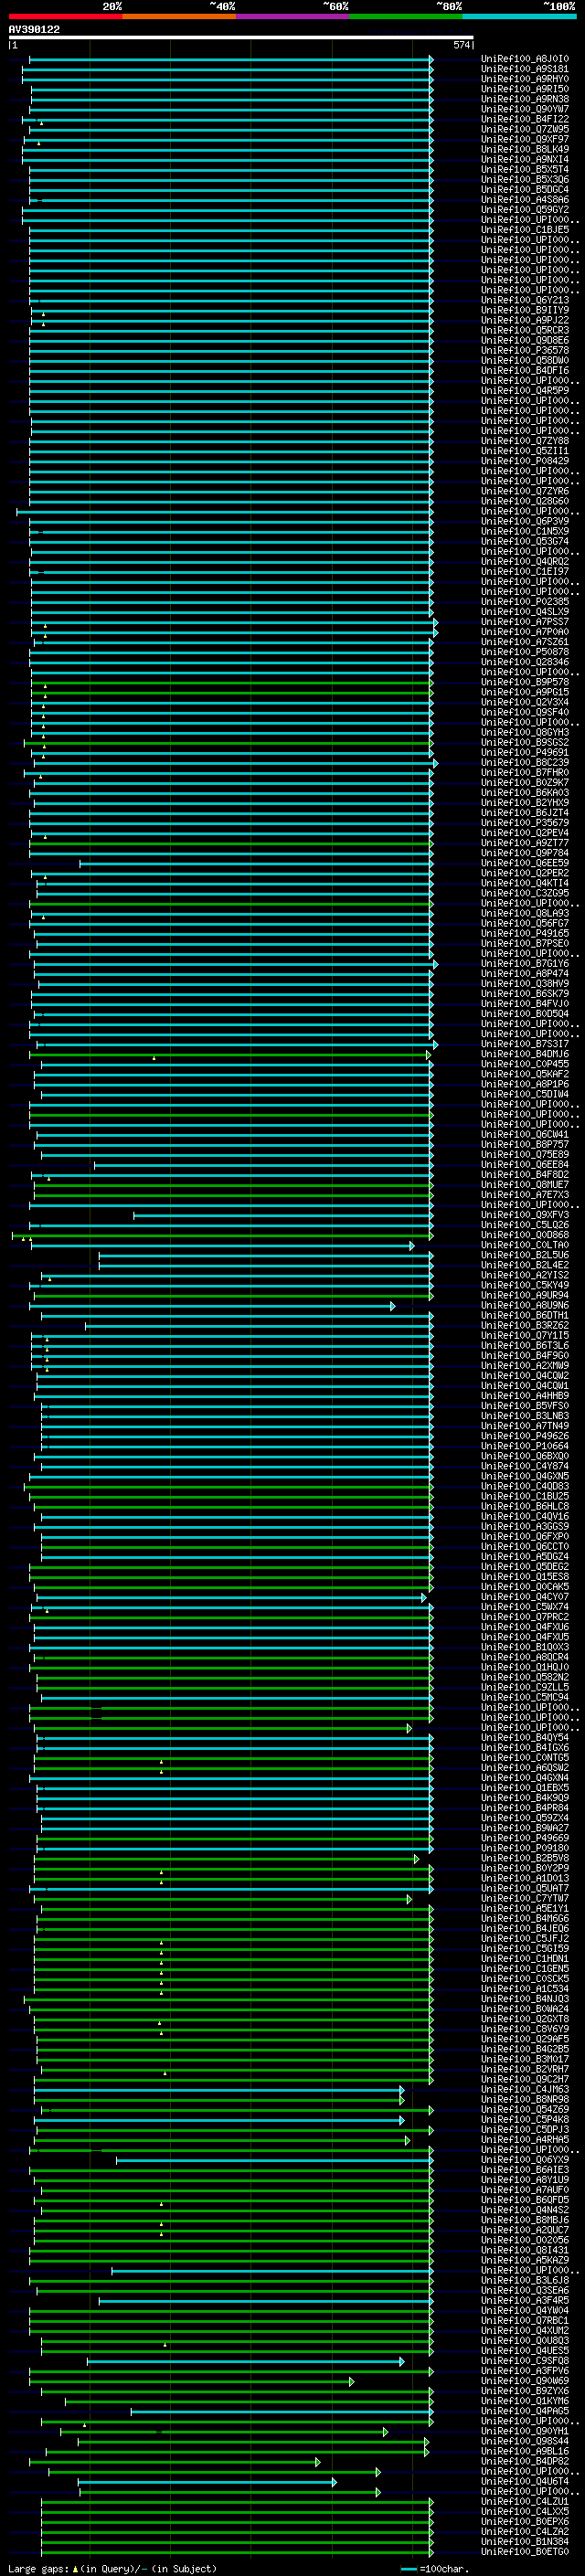Image resolution: width=585 pixels, height=2576 pixels.
Task: Click the cyan ~100% identity legend segment
Action: [x=519, y=17]
